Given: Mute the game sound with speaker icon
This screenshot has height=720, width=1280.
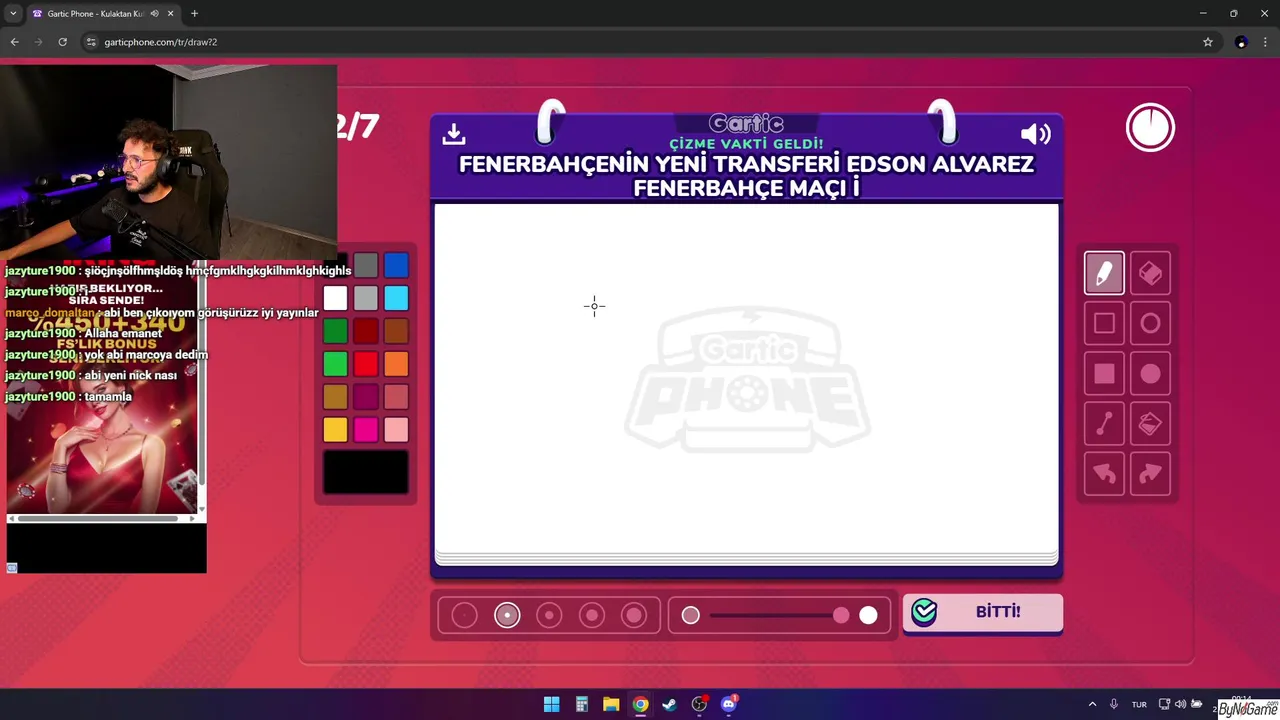Looking at the screenshot, I should pos(1035,134).
